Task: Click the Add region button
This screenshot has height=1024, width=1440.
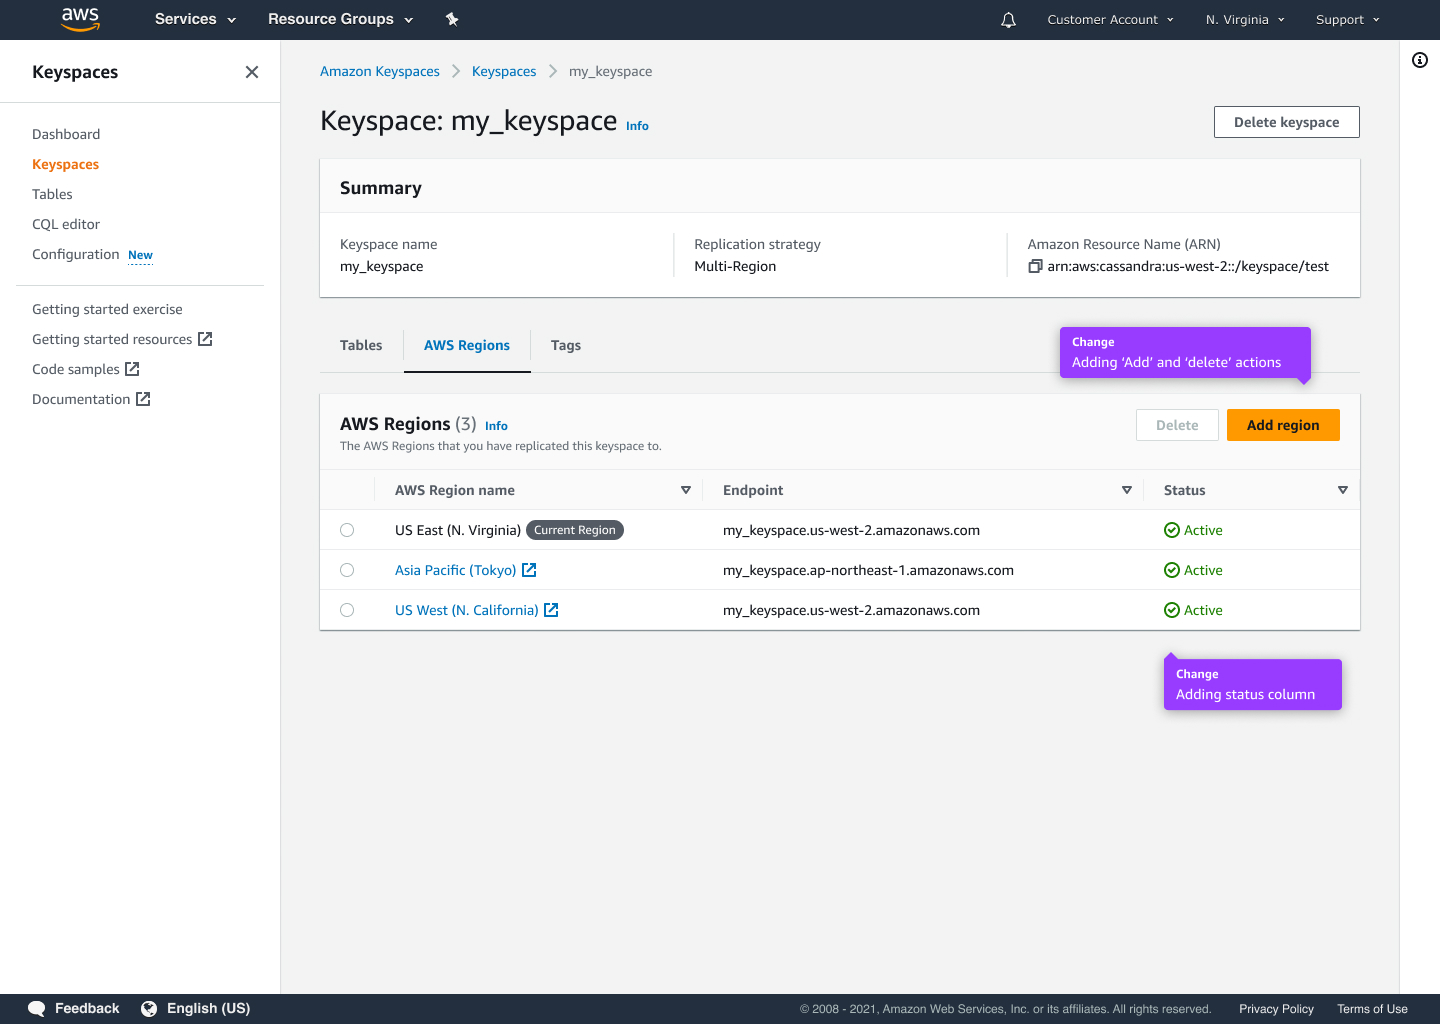Action: click(x=1283, y=425)
